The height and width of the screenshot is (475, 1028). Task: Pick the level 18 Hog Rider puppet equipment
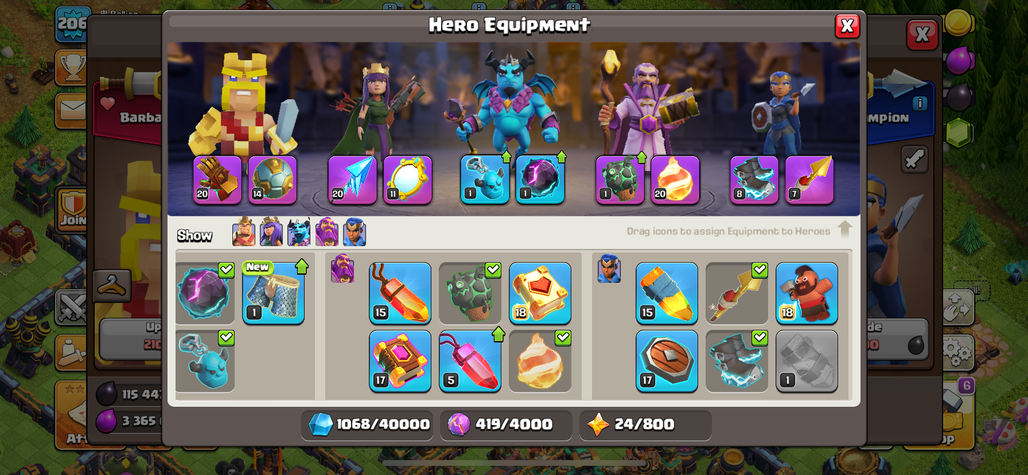pyautogui.click(x=806, y=293)
